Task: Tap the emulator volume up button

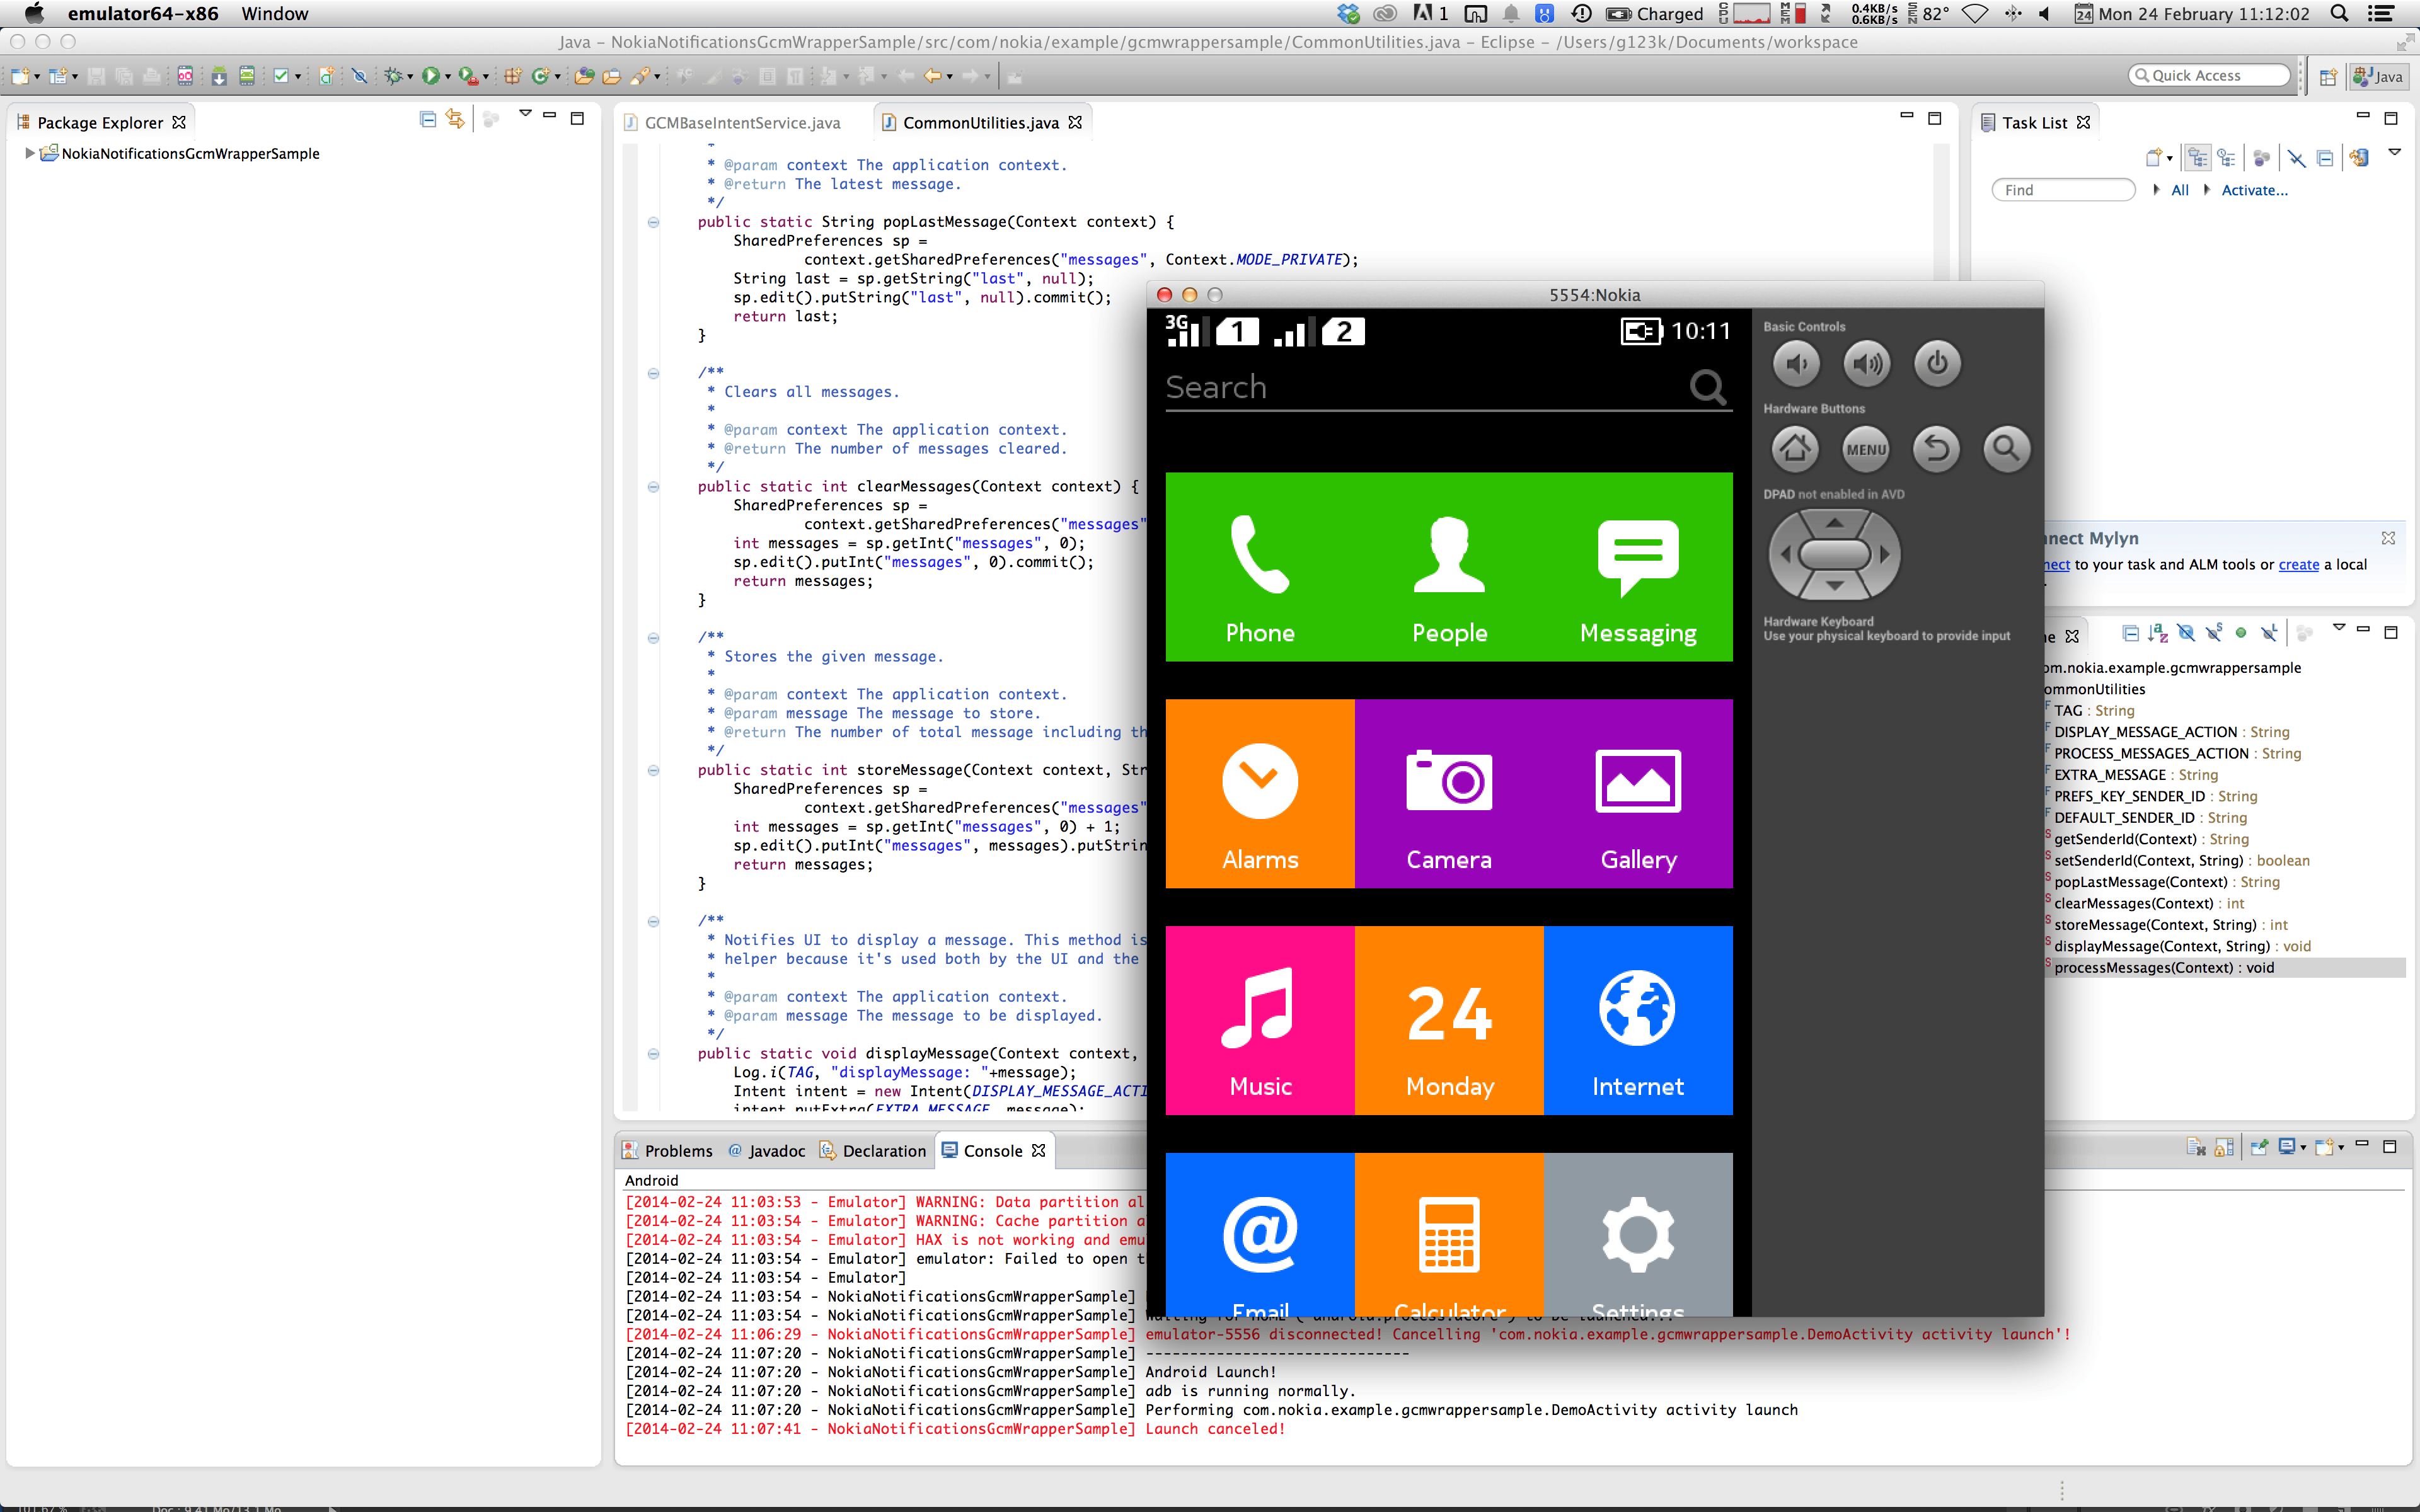Action: point(1866,364)
